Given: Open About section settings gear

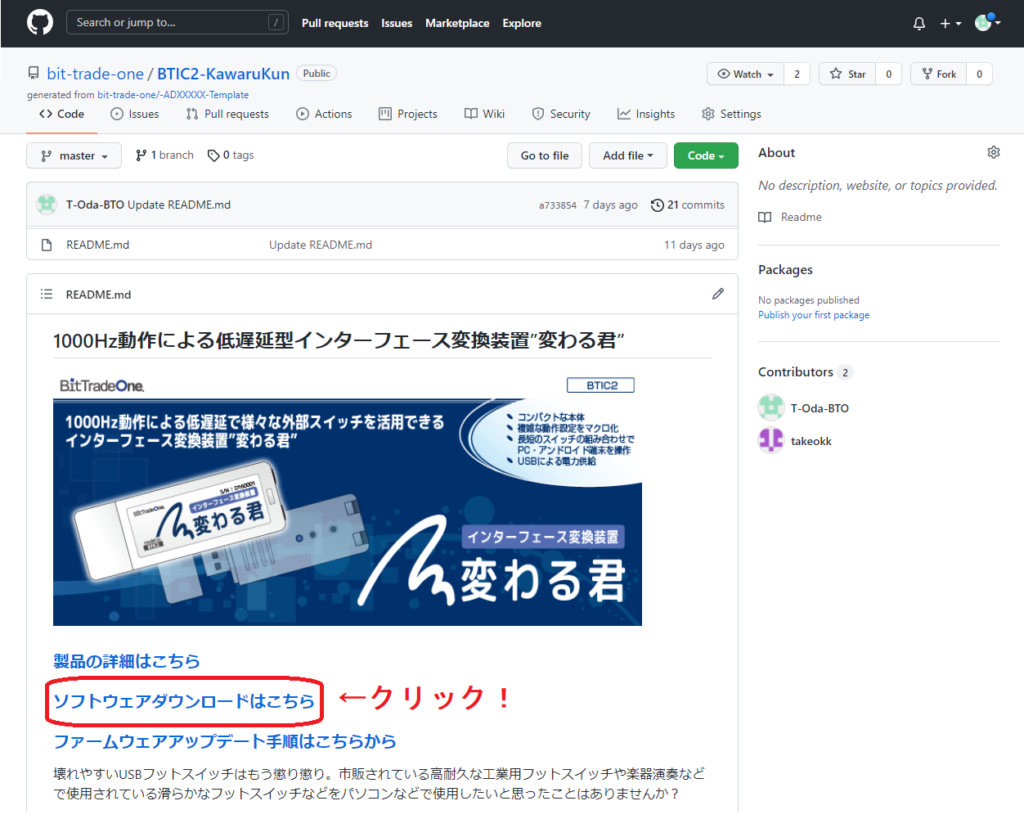Looking at the screenshot, I should (x=993, y=153).
